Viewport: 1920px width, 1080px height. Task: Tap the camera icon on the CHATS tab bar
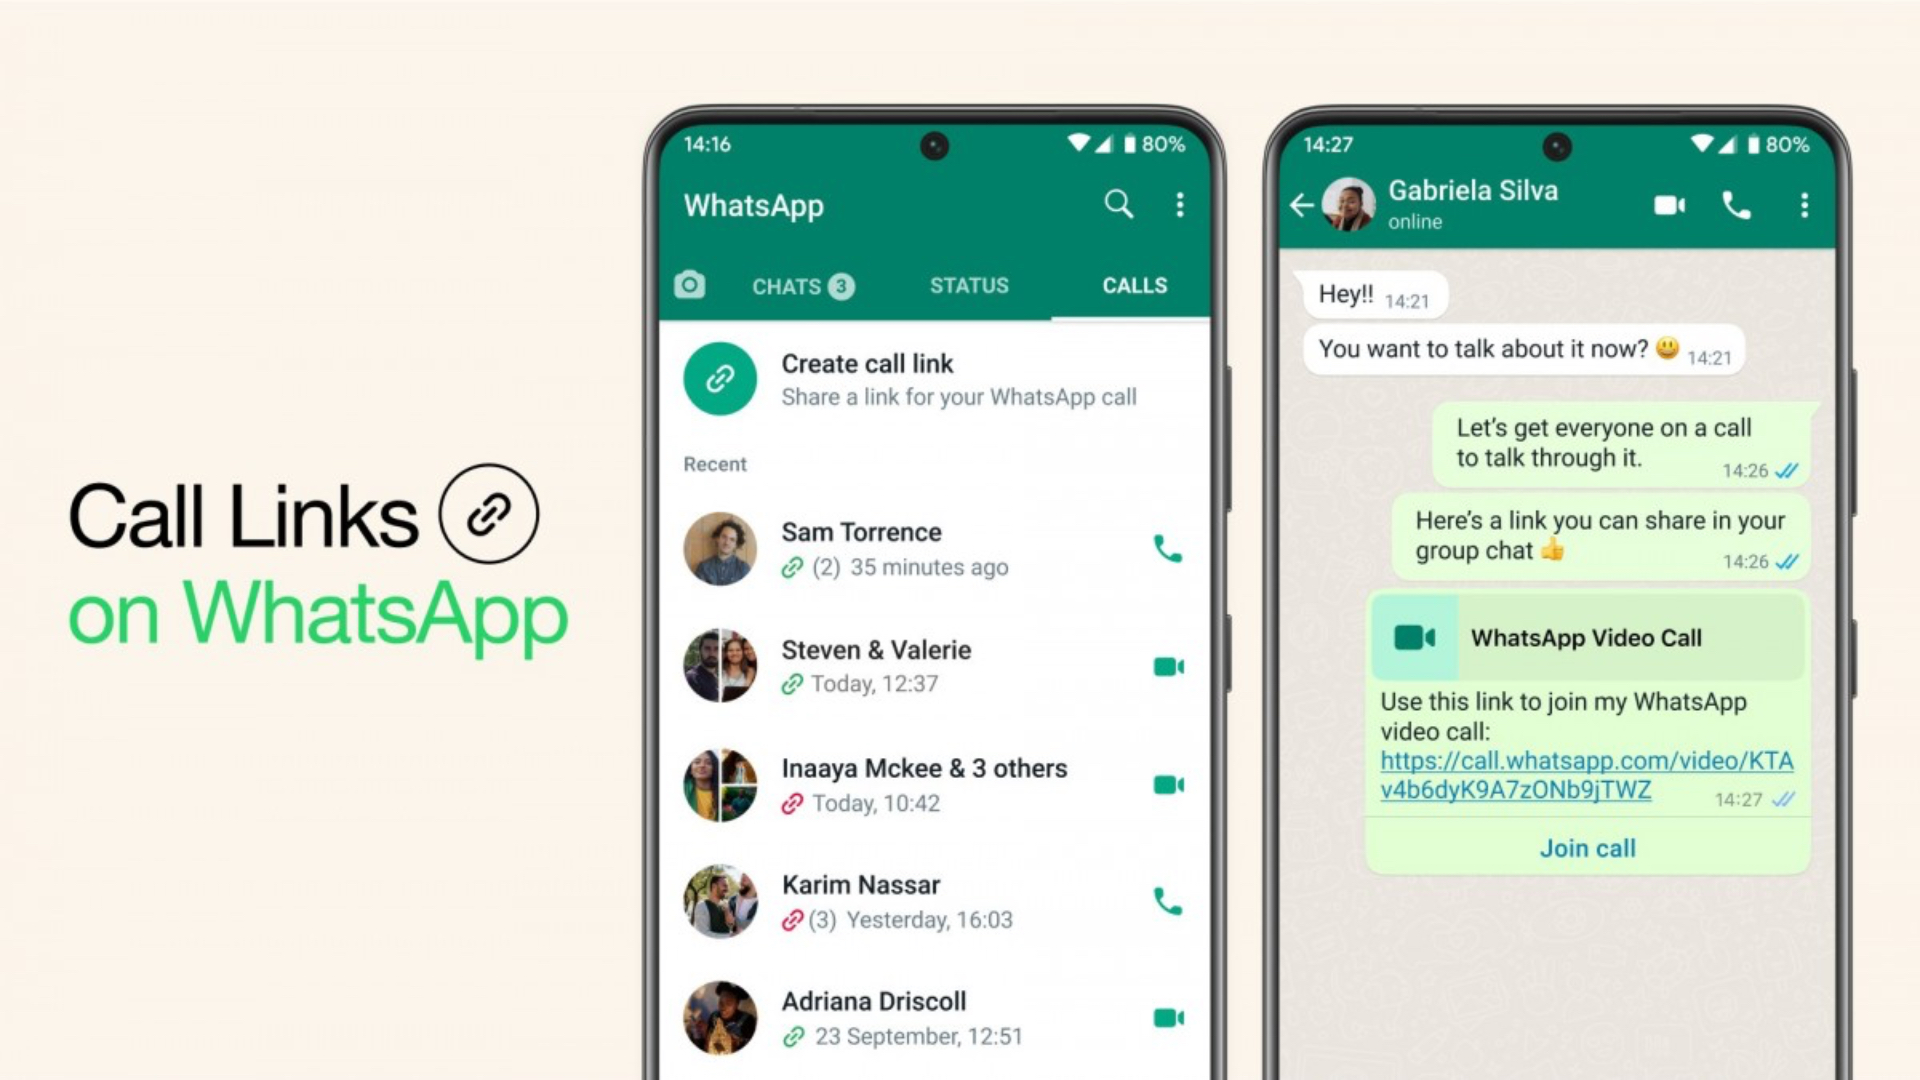point(688,284)
